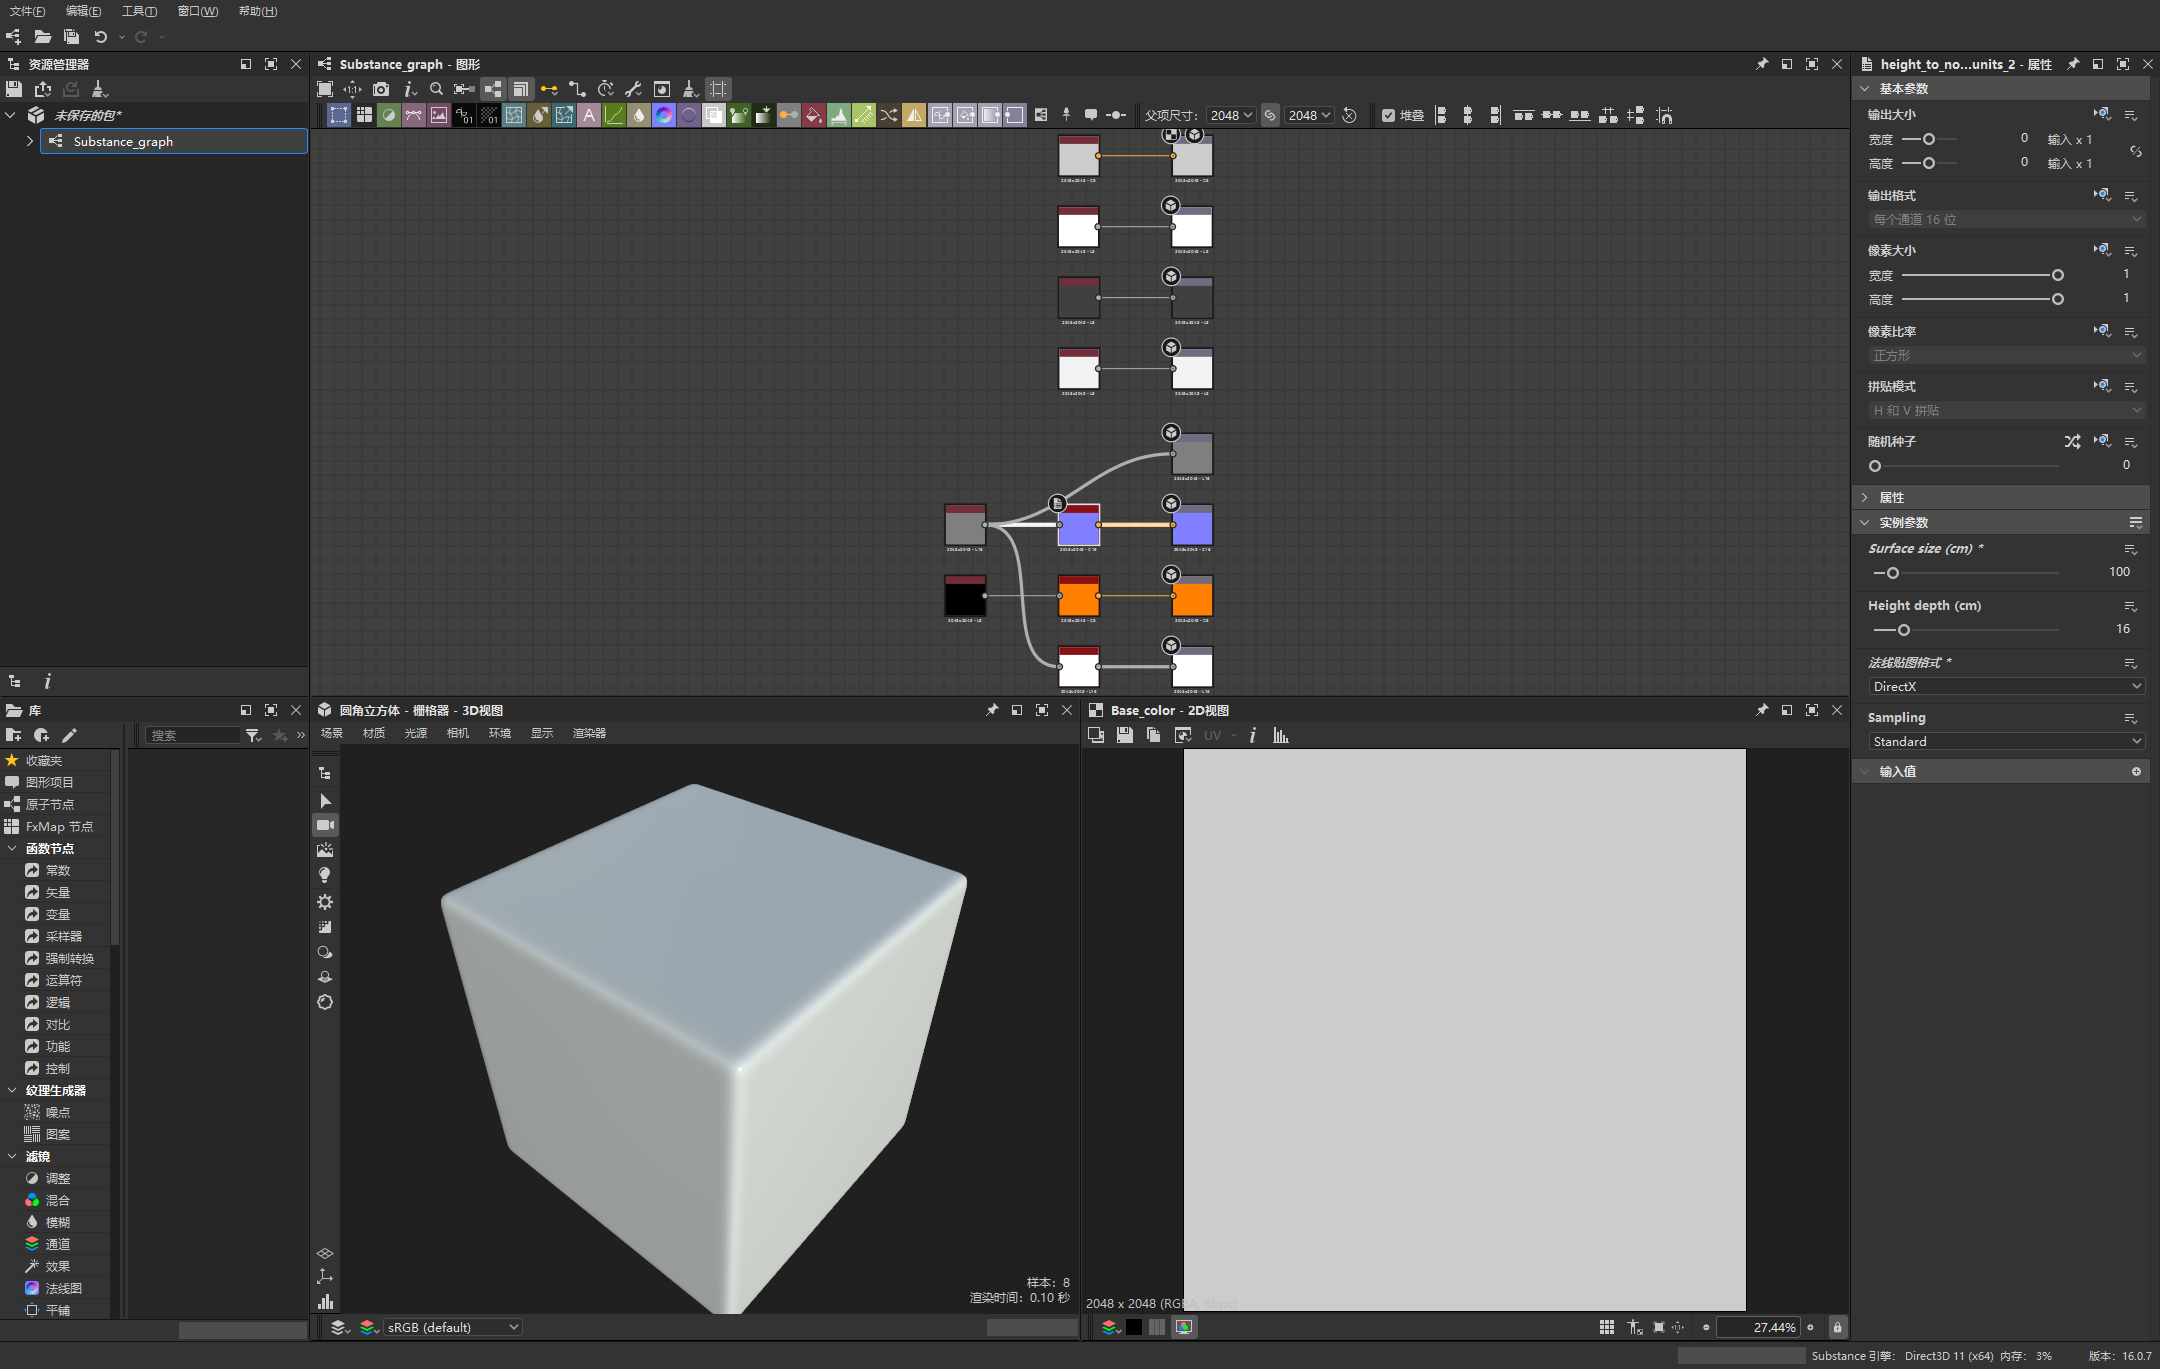
Task: Click the undo arrow in top toolbar
Action: coord(100,37)
